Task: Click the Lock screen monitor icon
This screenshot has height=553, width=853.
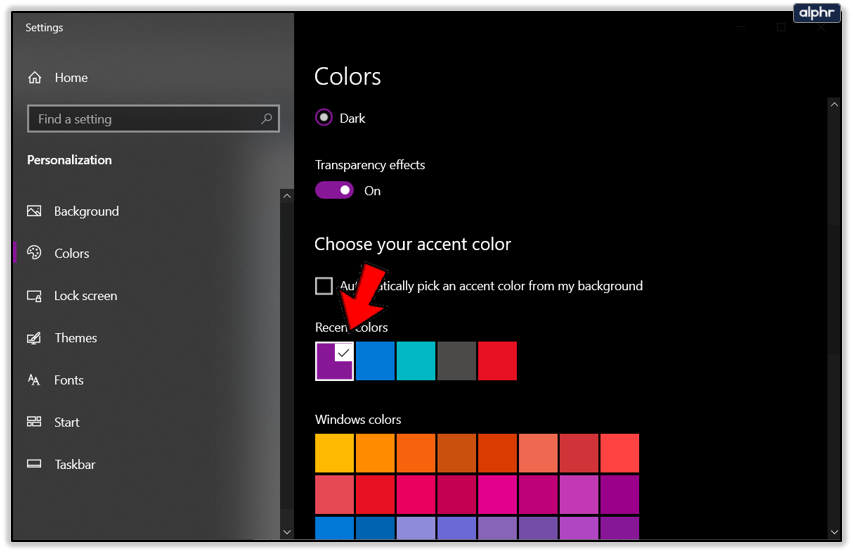Action: [x=35, y=296]
